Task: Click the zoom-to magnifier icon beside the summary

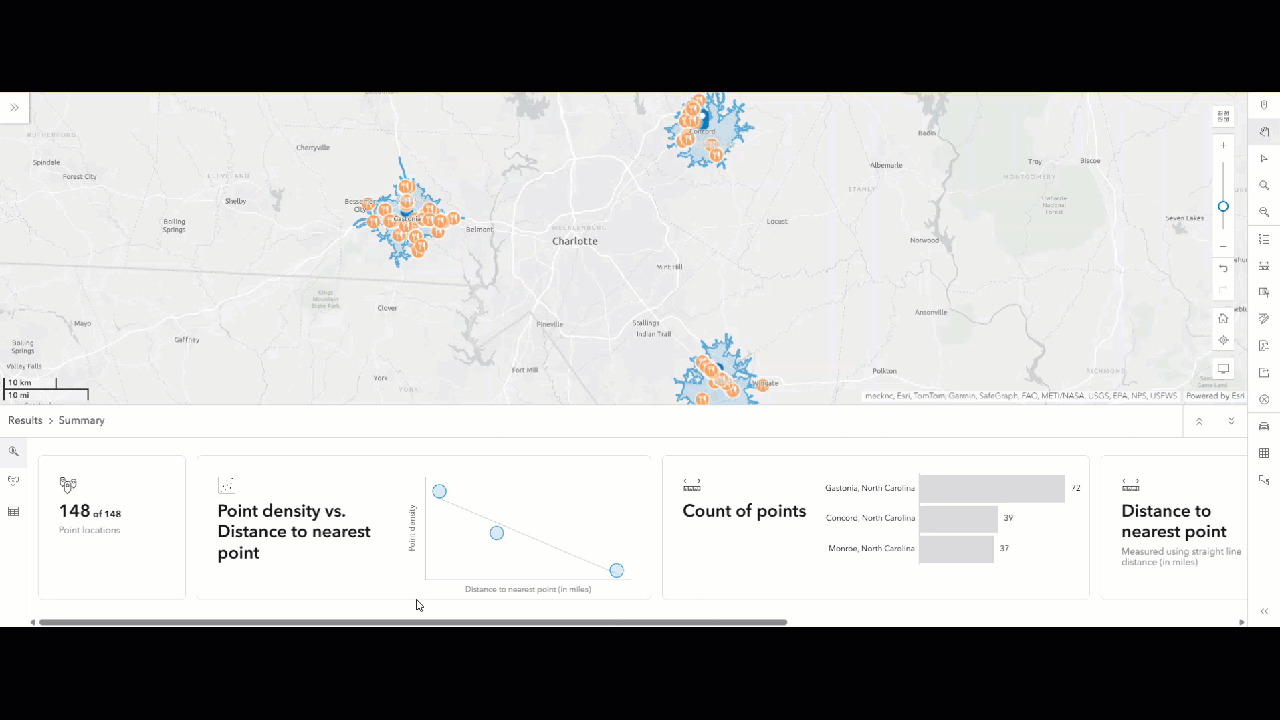Action: [x=13, y=452]
